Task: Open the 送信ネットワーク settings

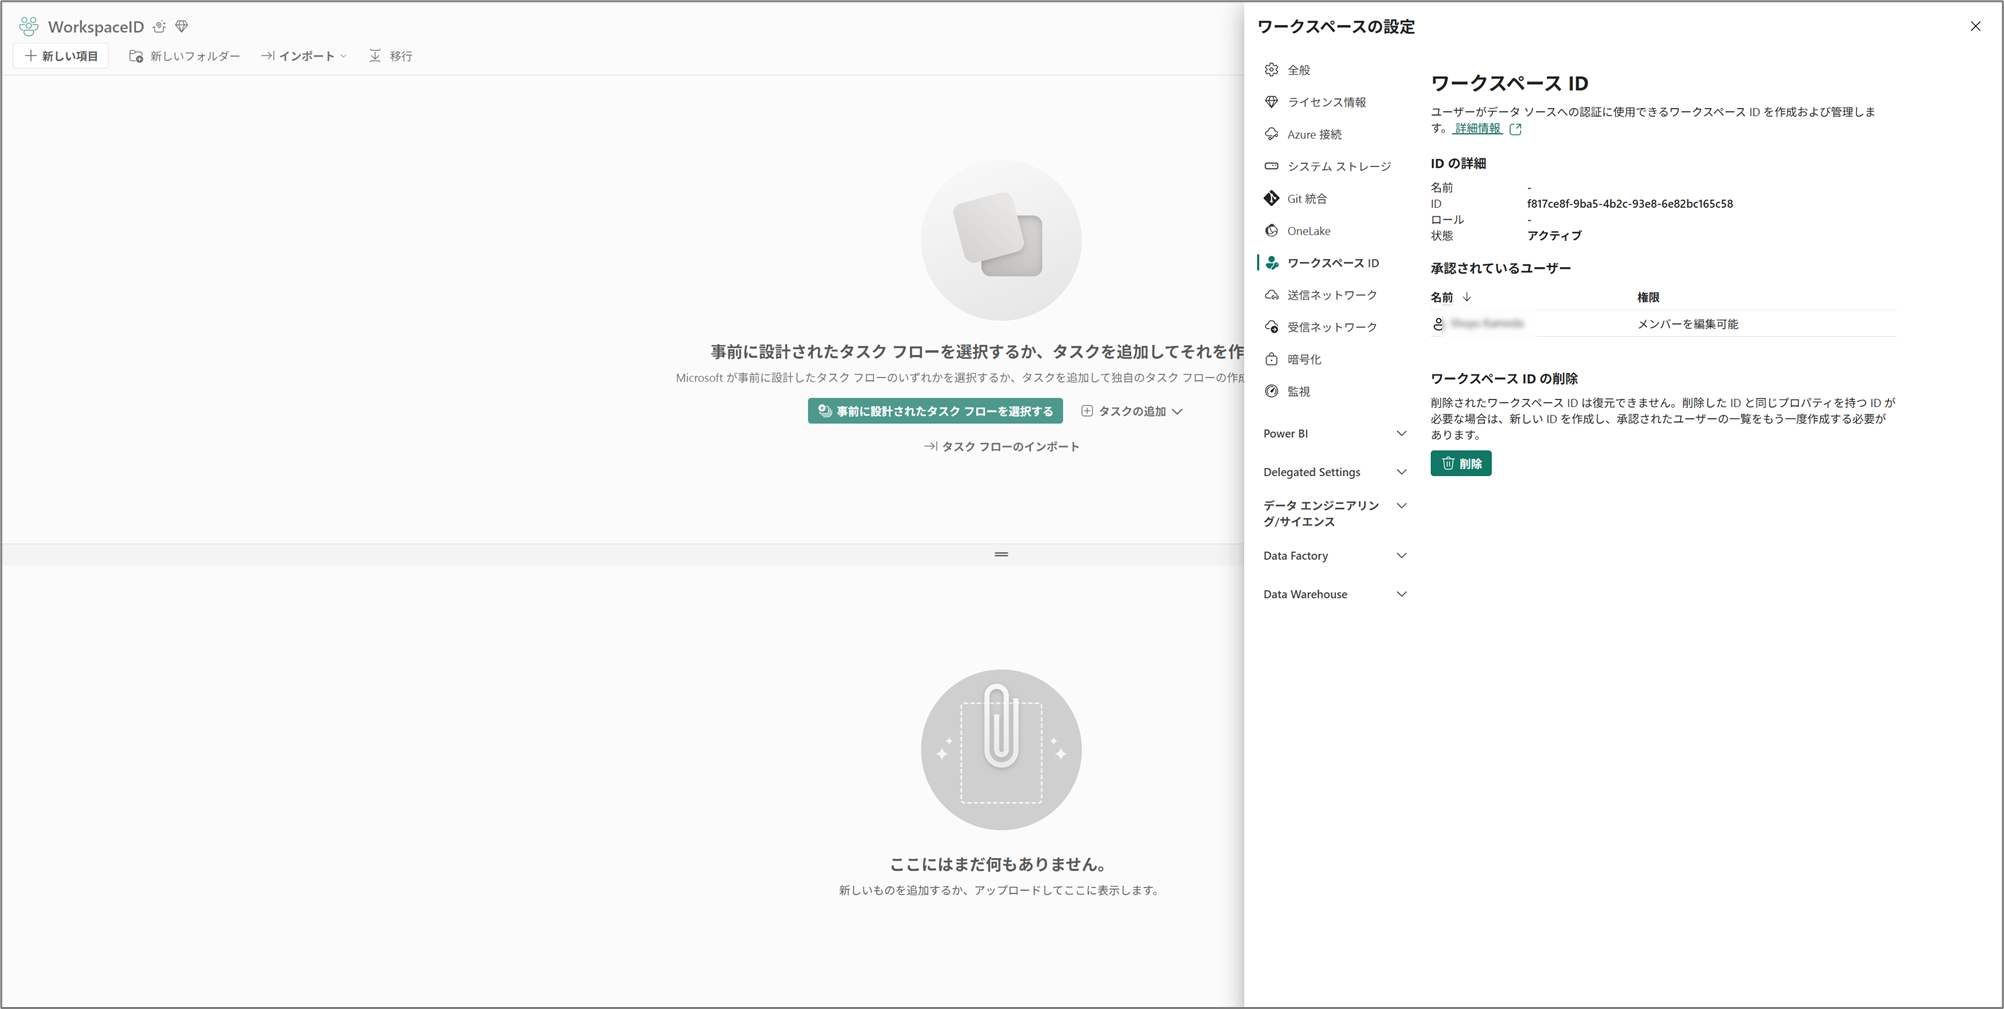Action: pos(1331,295)
